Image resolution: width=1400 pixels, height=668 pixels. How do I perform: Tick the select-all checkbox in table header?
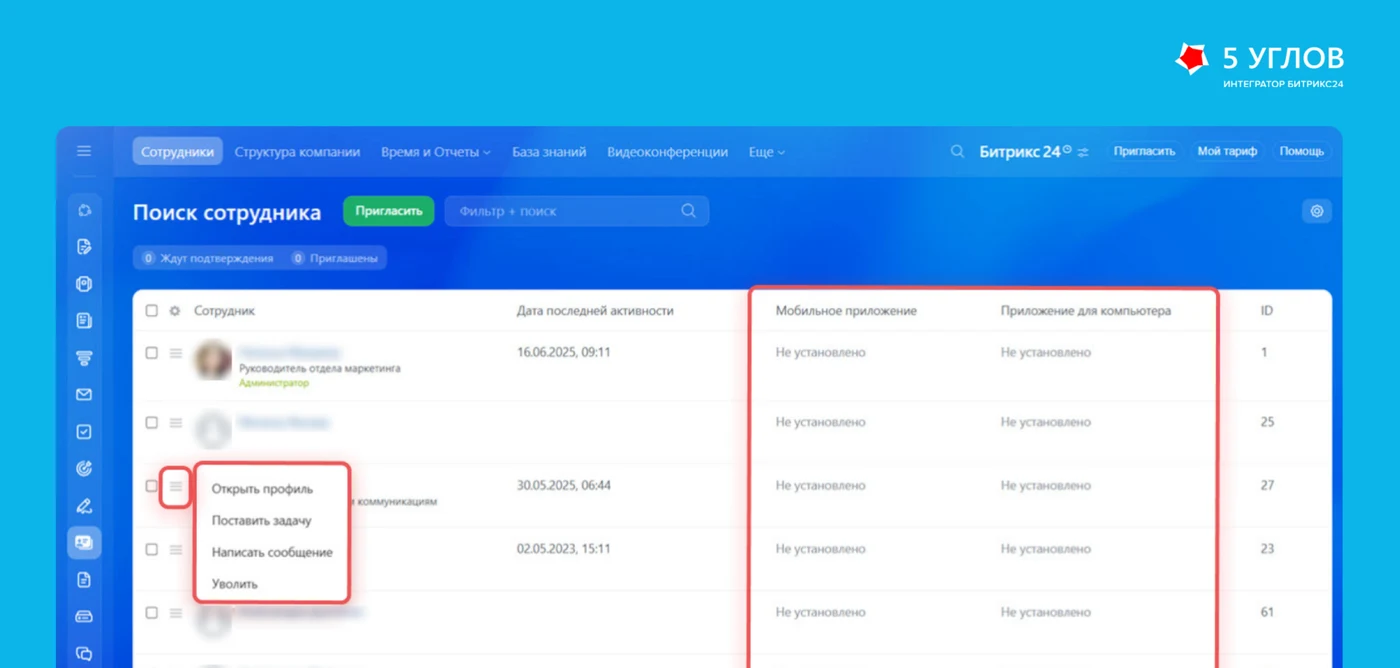tap(152, 311)
